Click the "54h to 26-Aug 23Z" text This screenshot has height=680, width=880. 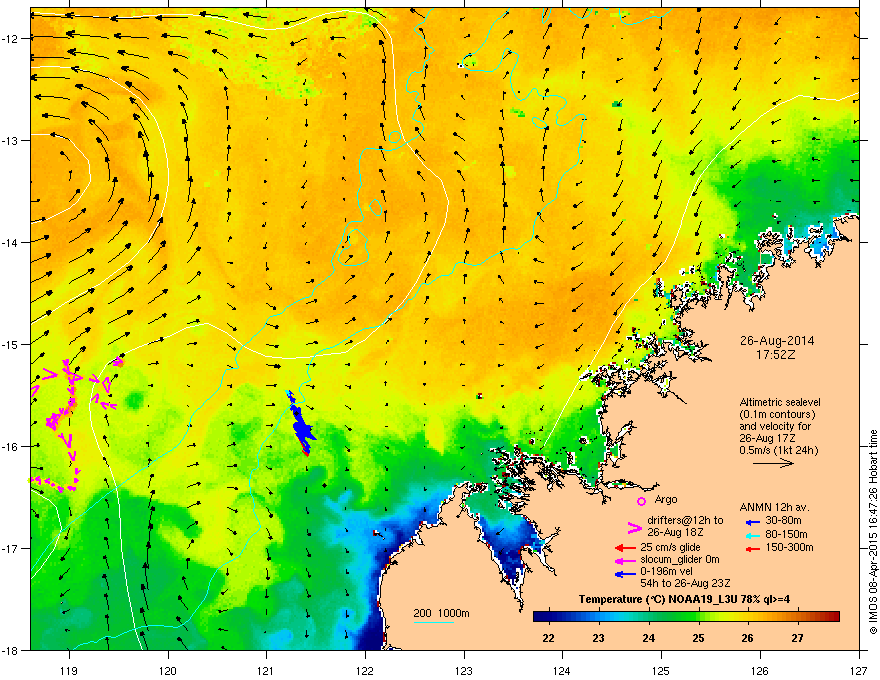[685, 584]
